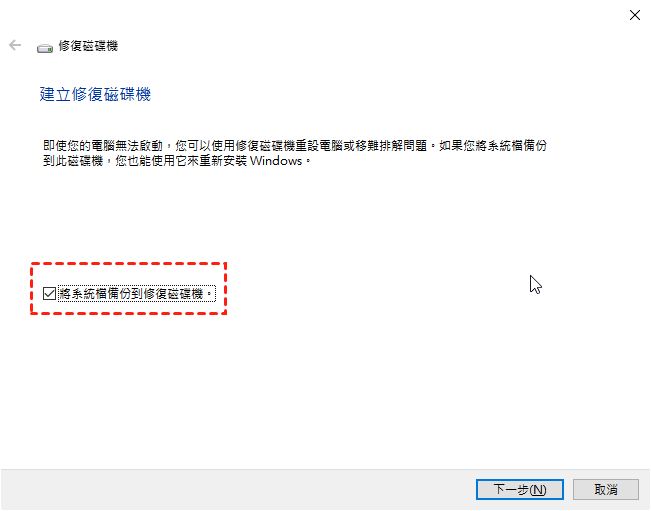Screen dimensions: 651x511
Task: Click the word Windows in the description
Action: pos(276,161)
